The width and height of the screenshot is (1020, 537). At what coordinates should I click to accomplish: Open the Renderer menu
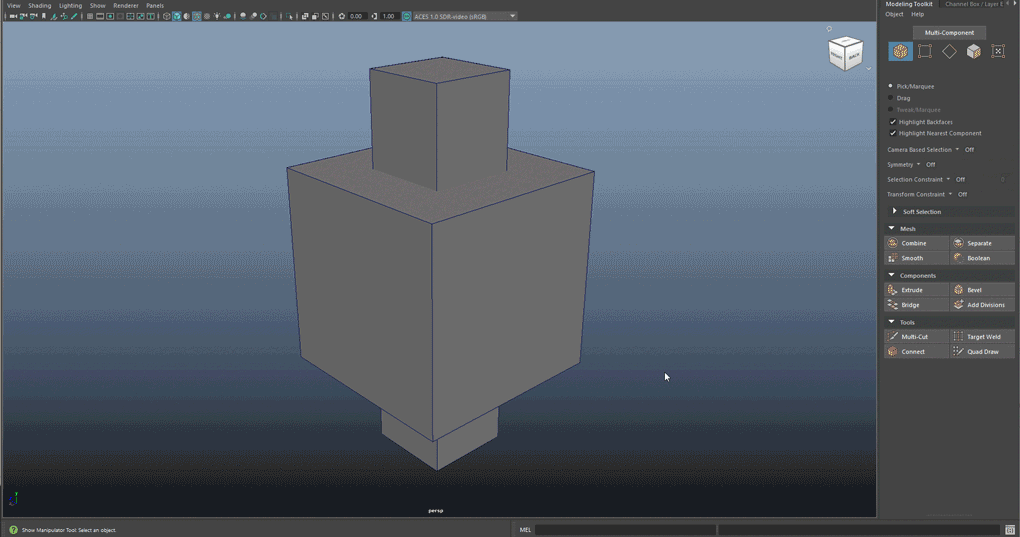tap(126, 5)
